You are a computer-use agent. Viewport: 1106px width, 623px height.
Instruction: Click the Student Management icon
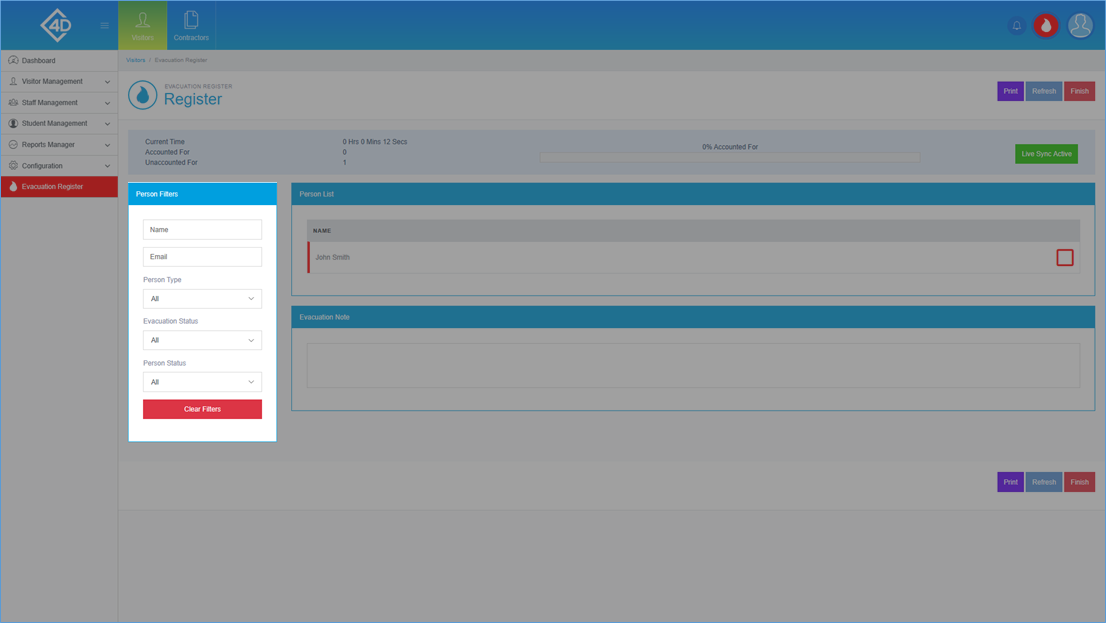pyautogui.click(x=13, y=123)
